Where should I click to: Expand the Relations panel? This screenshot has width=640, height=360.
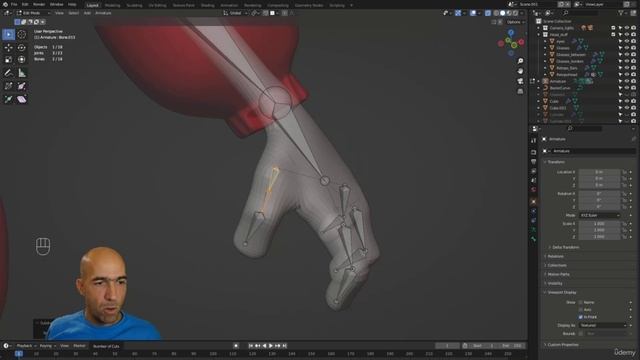pyautogui.click(x=555, y=256)
